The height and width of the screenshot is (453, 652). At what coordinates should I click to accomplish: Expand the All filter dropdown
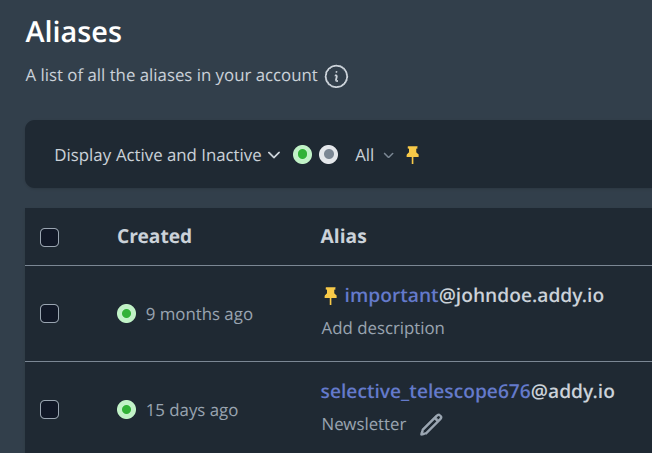pos(374,155)
